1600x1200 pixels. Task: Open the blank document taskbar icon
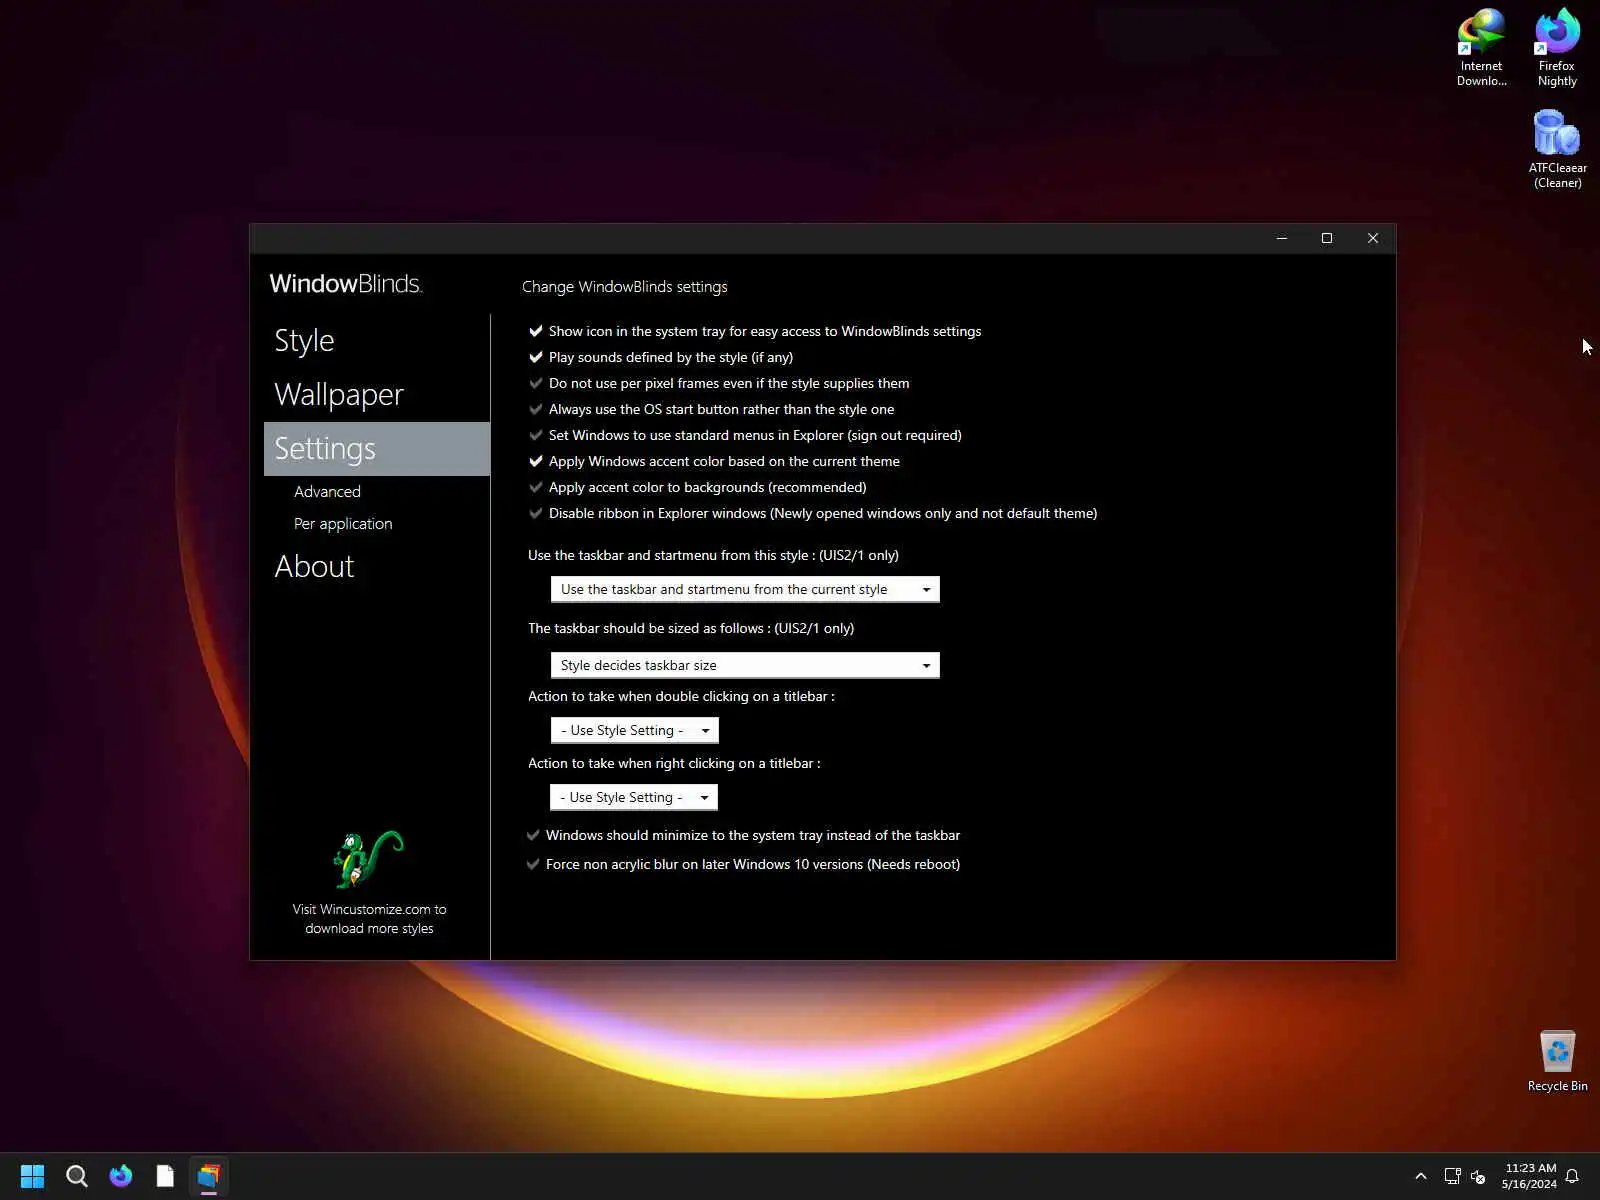[165, 1176]
